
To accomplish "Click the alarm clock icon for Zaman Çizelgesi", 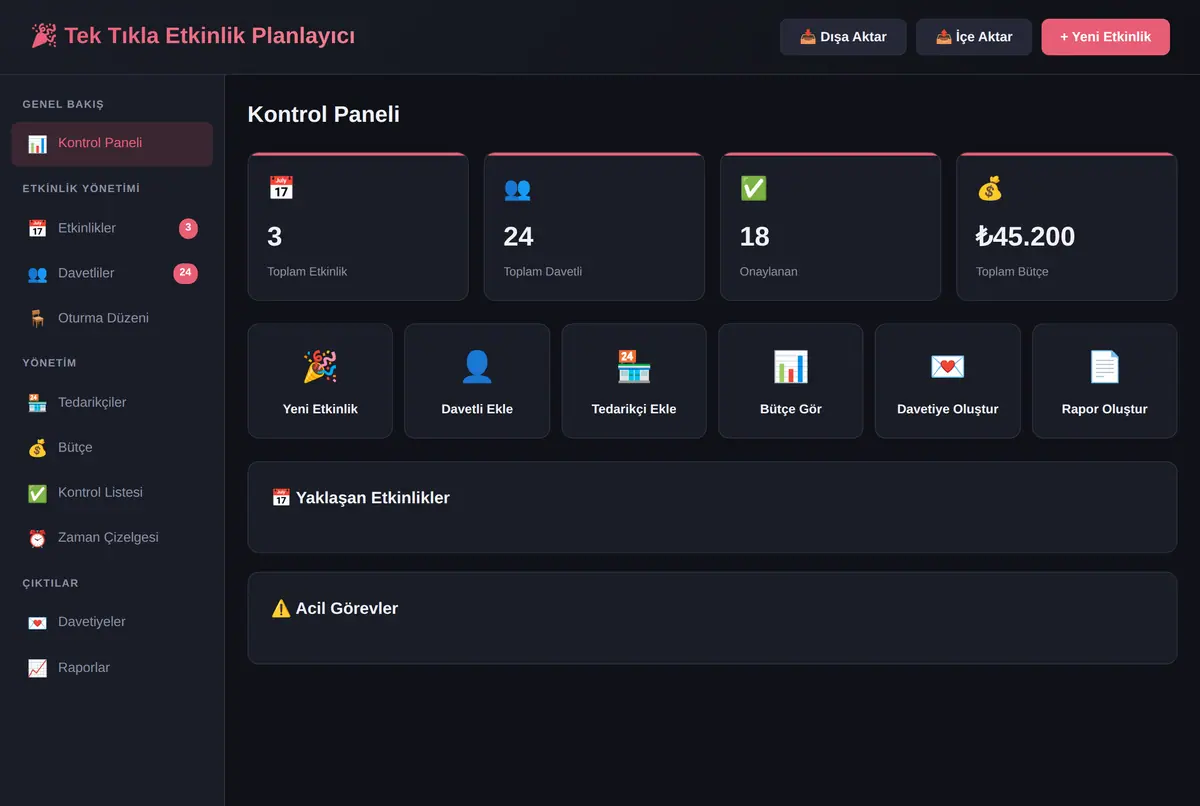I will (37, 538).
